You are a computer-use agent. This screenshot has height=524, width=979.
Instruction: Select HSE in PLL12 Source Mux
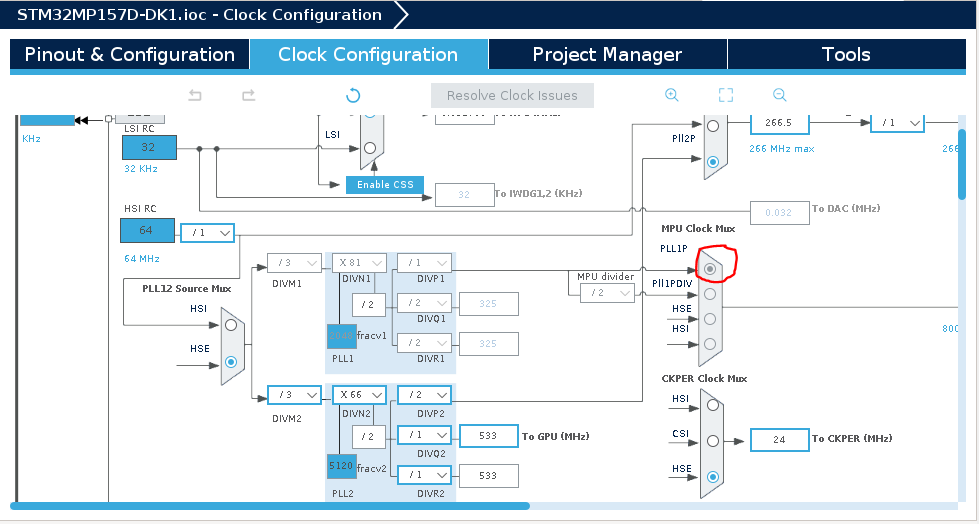(231, 362)
